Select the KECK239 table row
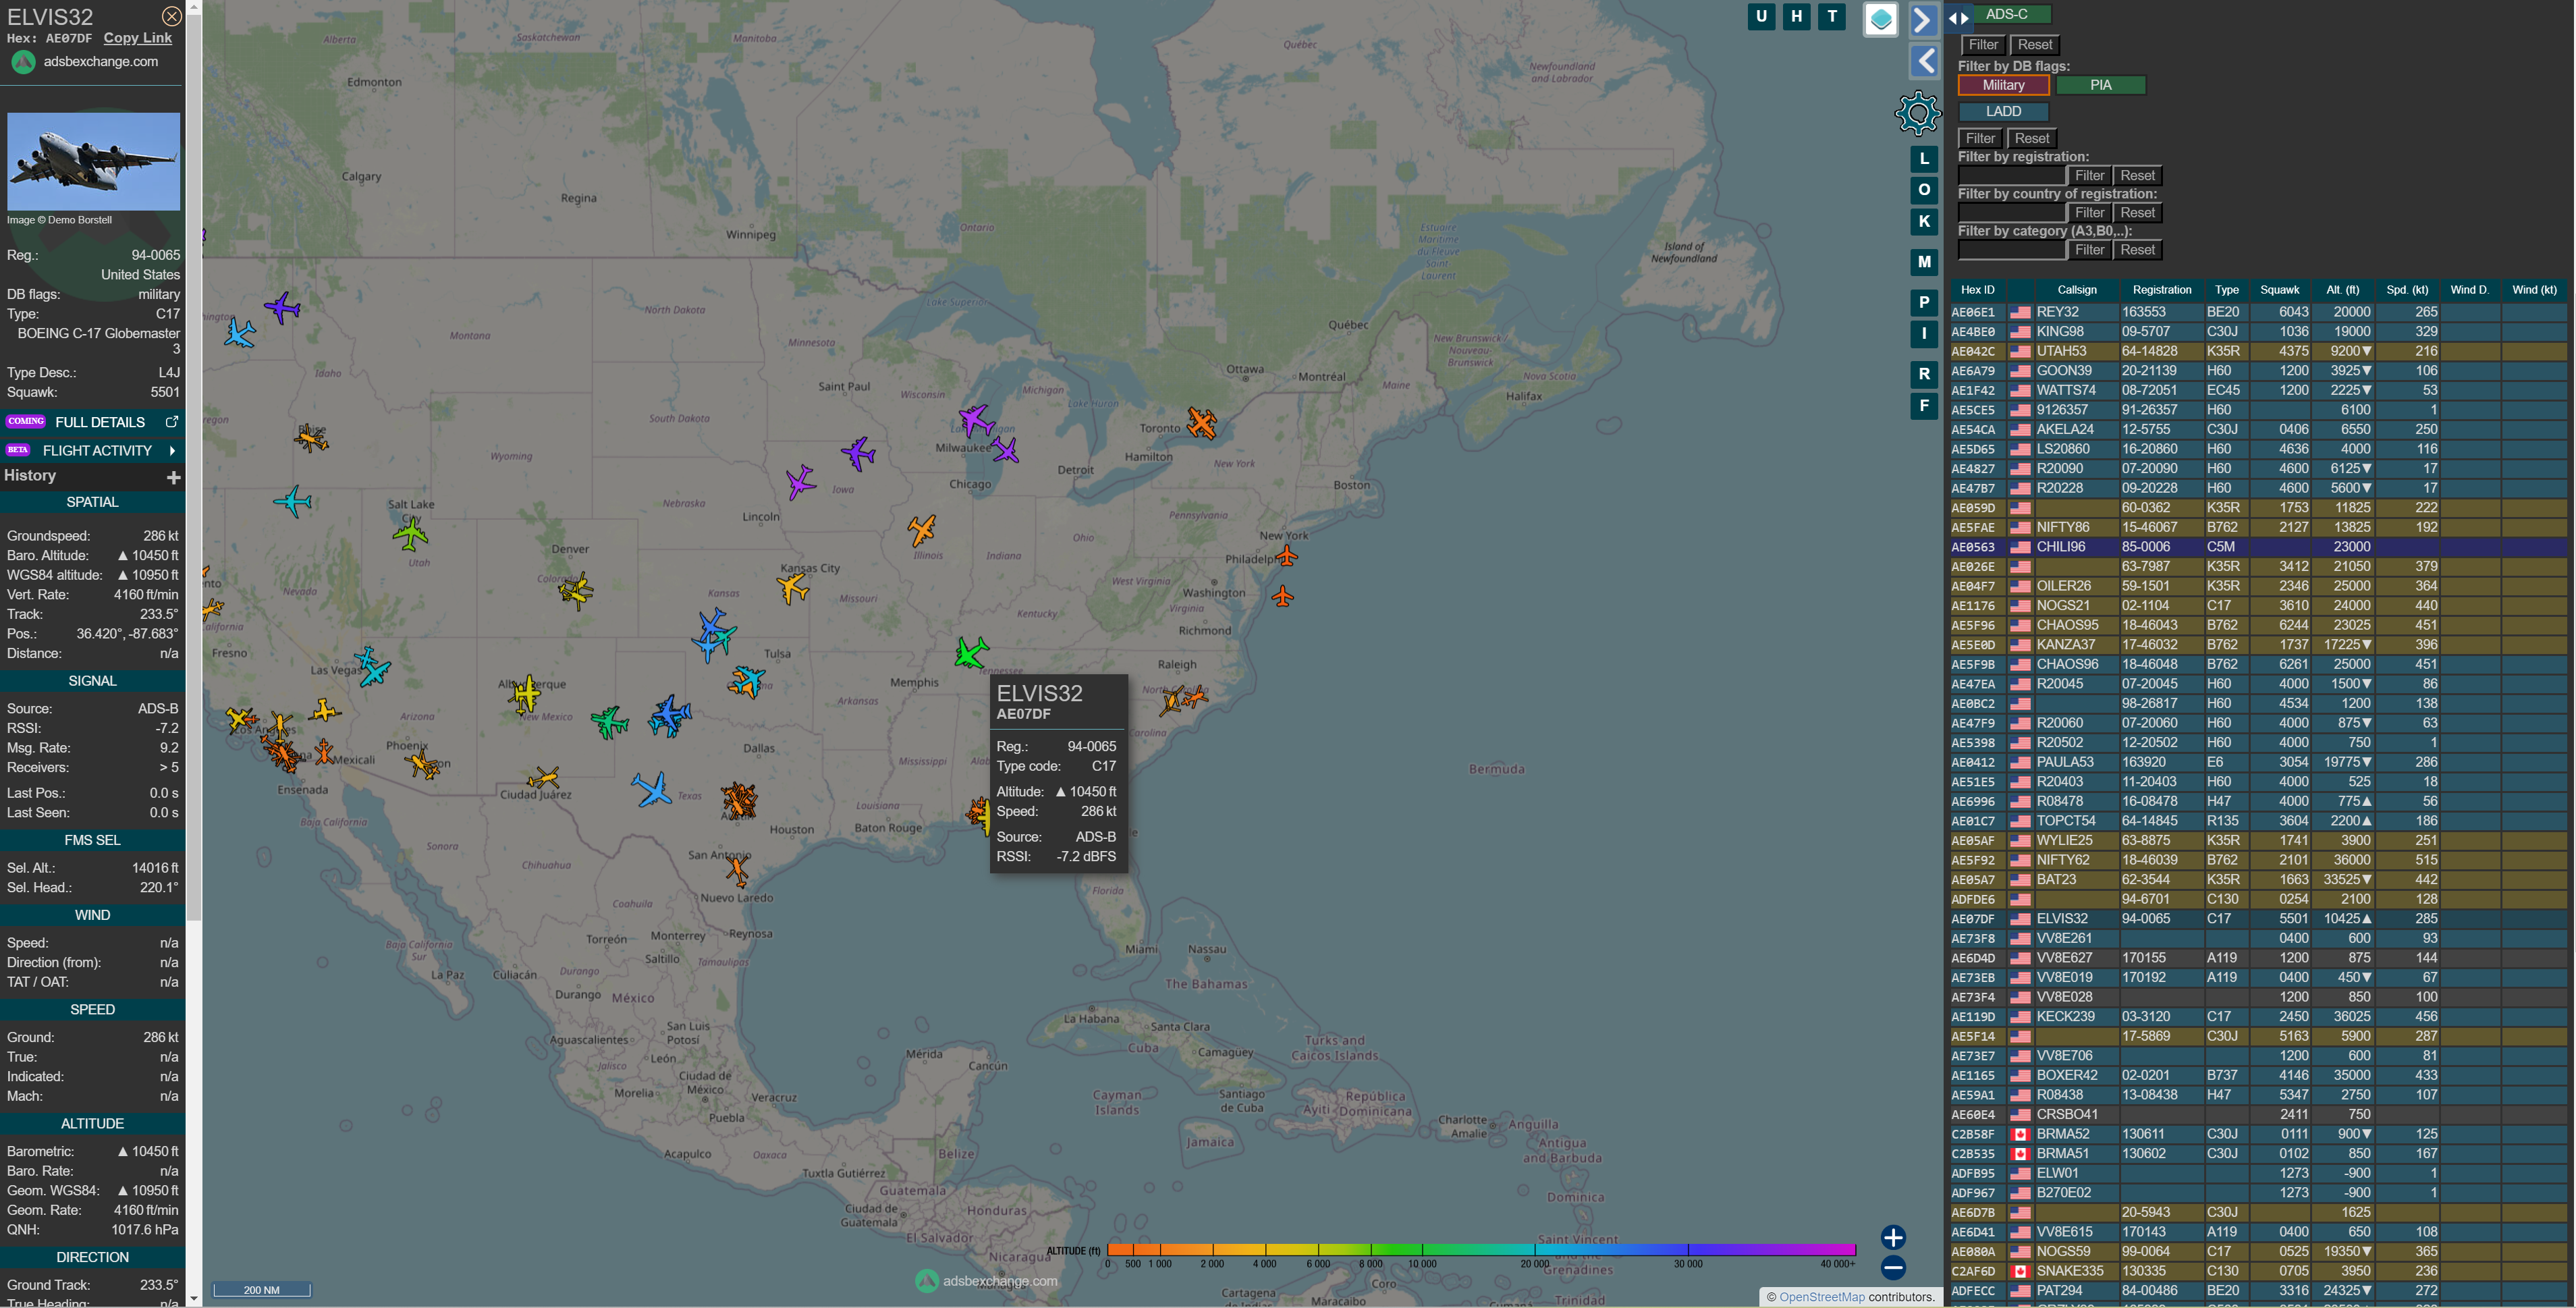2576x1308 pixels. click(x=2258, y=1016)
